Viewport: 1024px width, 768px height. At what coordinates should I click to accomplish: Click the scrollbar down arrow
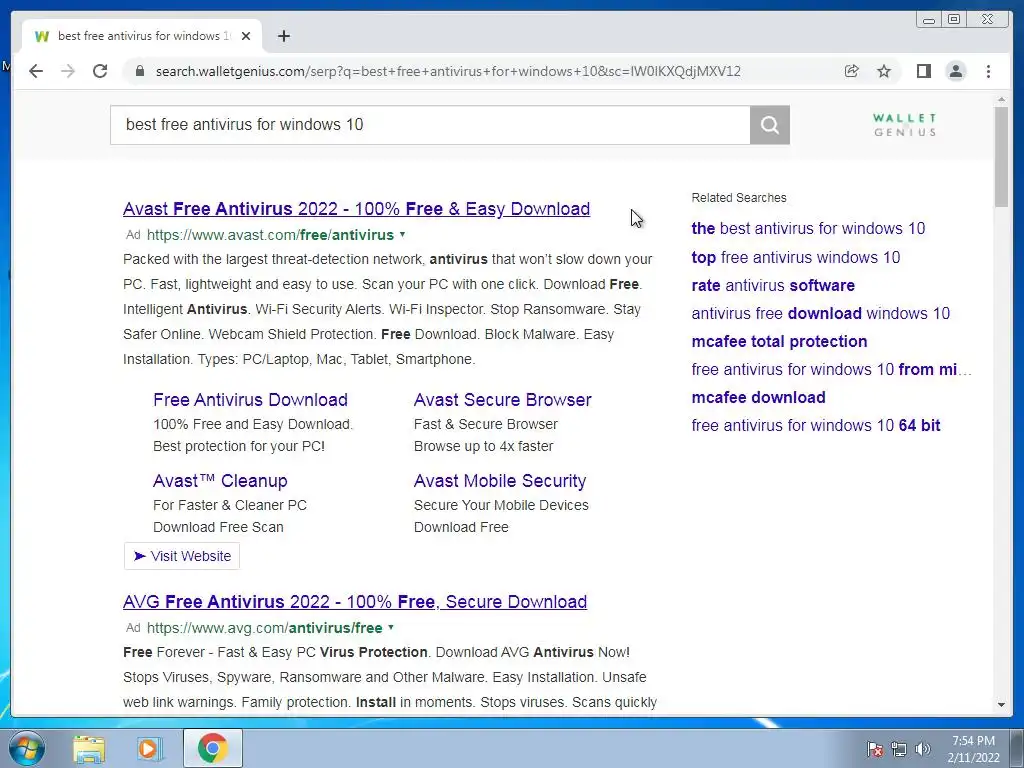click(1001, 705)
